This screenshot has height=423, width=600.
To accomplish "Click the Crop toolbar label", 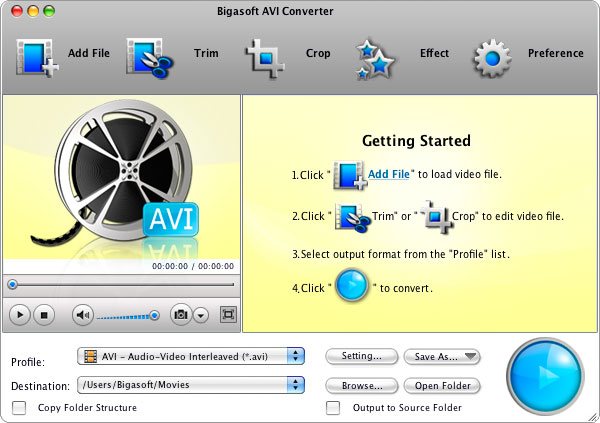I will tap(318, 53).
